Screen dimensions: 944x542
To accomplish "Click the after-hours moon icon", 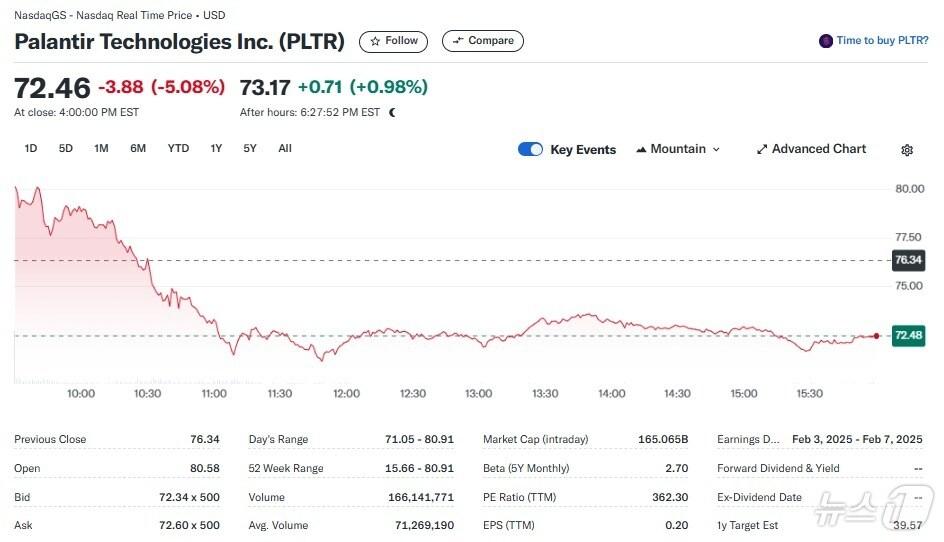I will pos(392,113).
